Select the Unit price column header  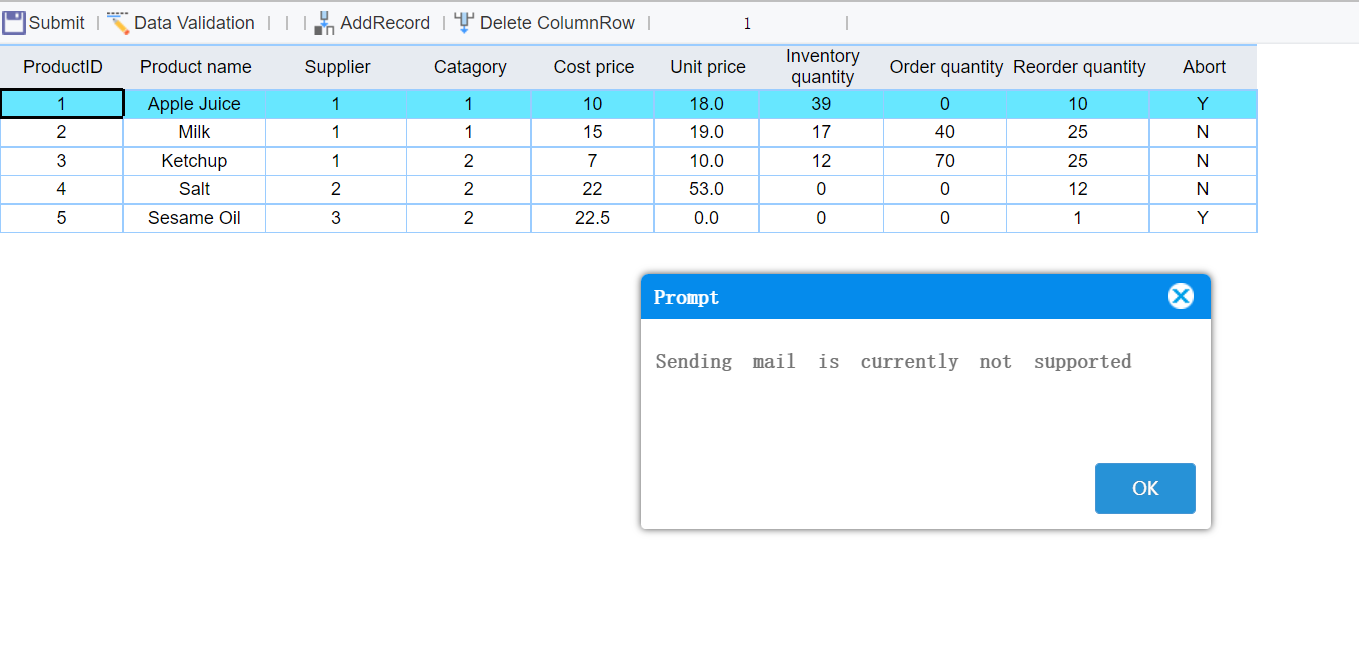pyautogui.click(x=707, y=67)
